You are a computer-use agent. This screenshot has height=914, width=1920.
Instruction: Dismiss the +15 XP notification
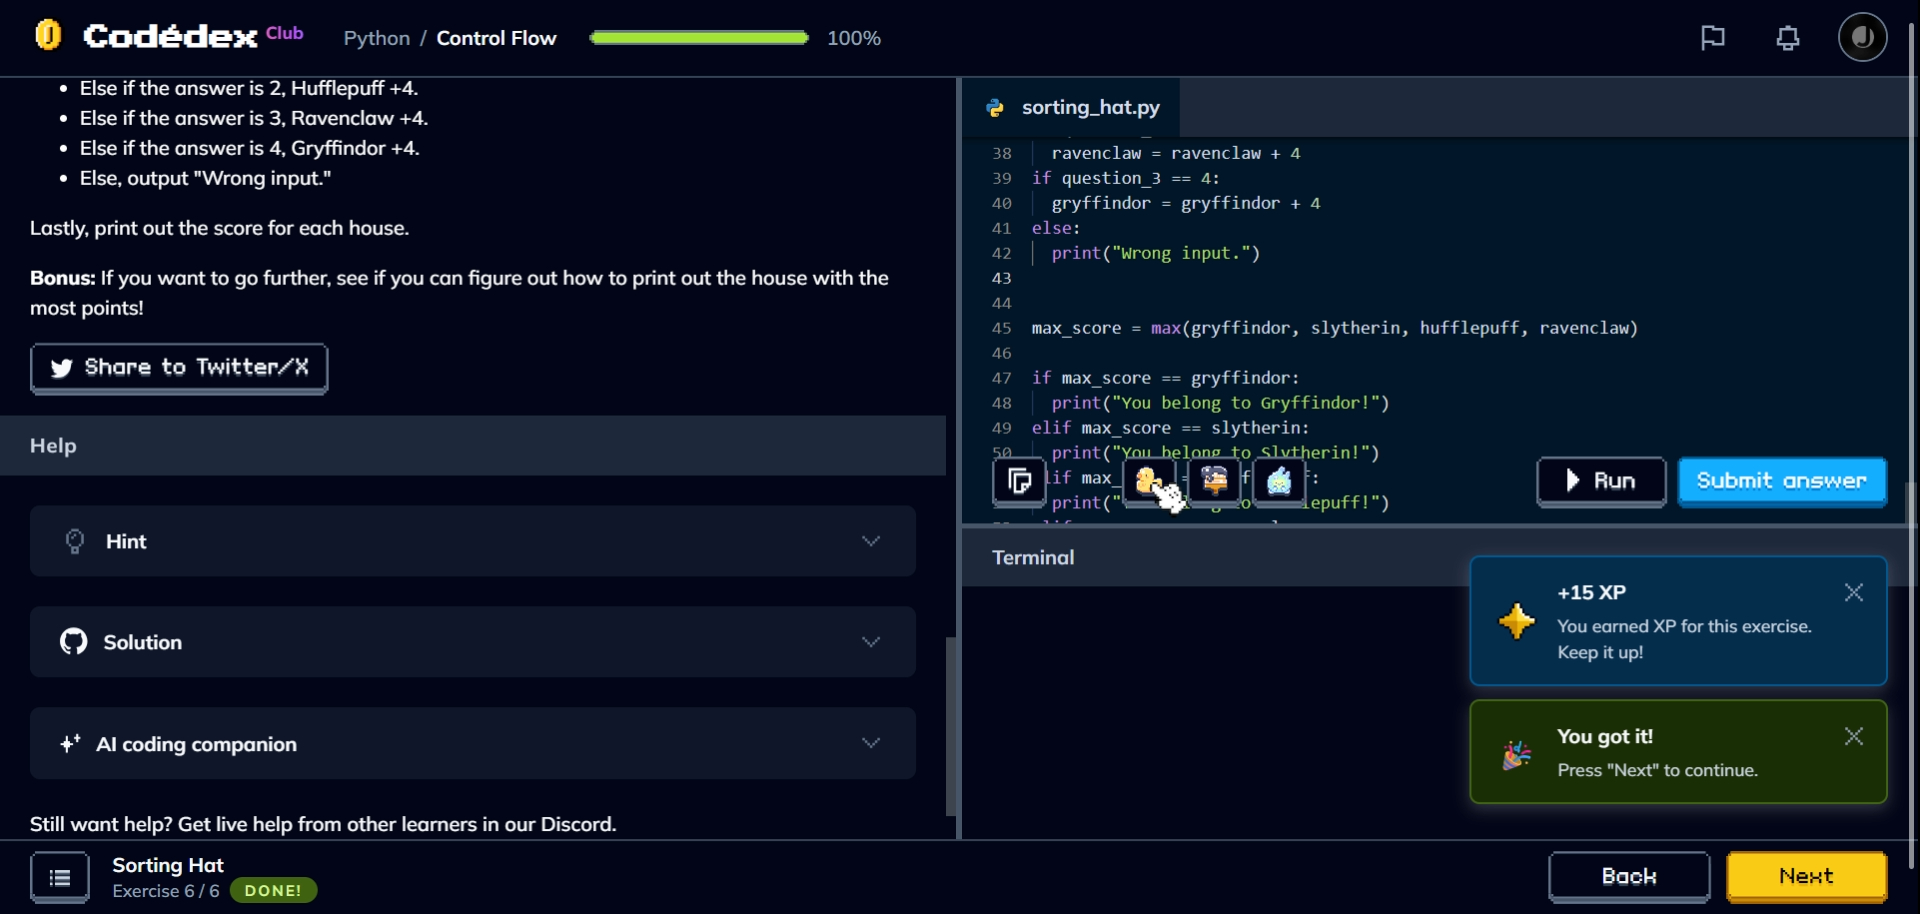1853,593
